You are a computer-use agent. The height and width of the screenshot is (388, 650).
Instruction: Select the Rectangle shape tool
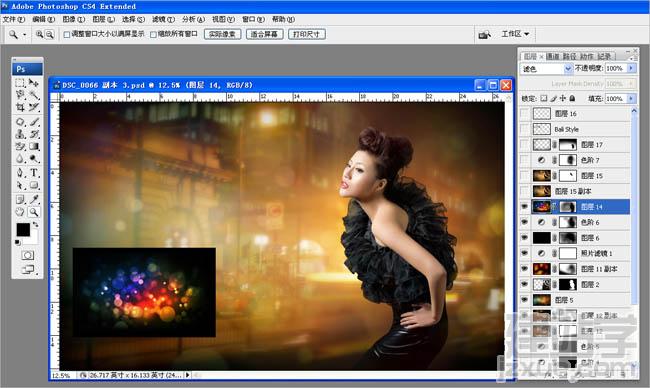pos(34,185)
